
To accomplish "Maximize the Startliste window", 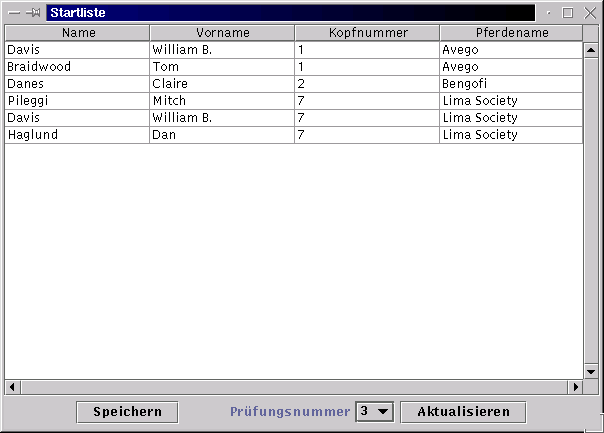I will [x=567, y=13].
